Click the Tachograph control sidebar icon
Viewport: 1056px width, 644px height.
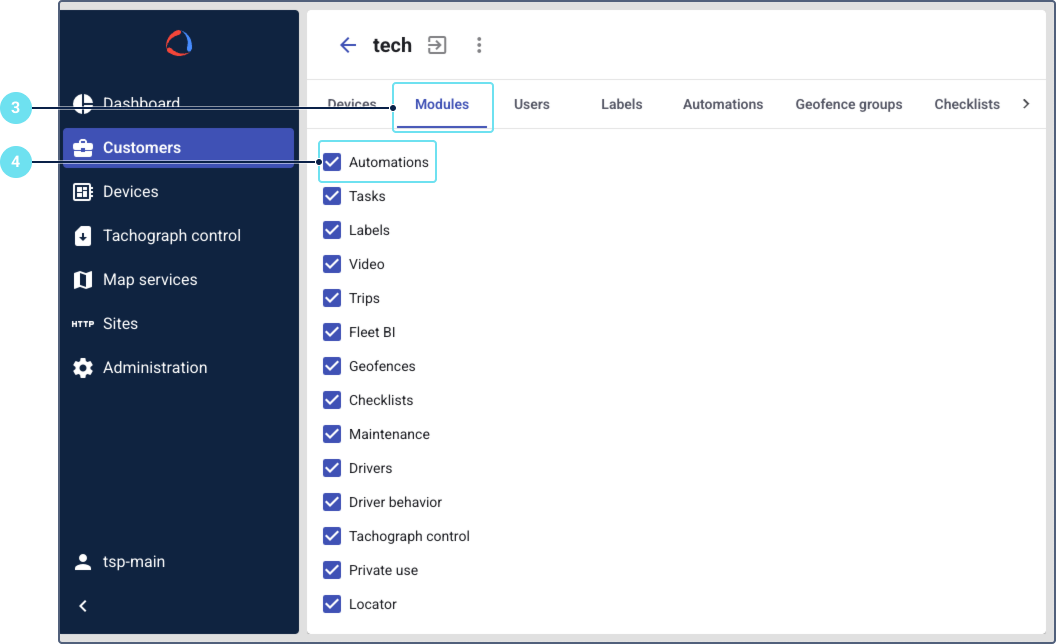point(83,236)
